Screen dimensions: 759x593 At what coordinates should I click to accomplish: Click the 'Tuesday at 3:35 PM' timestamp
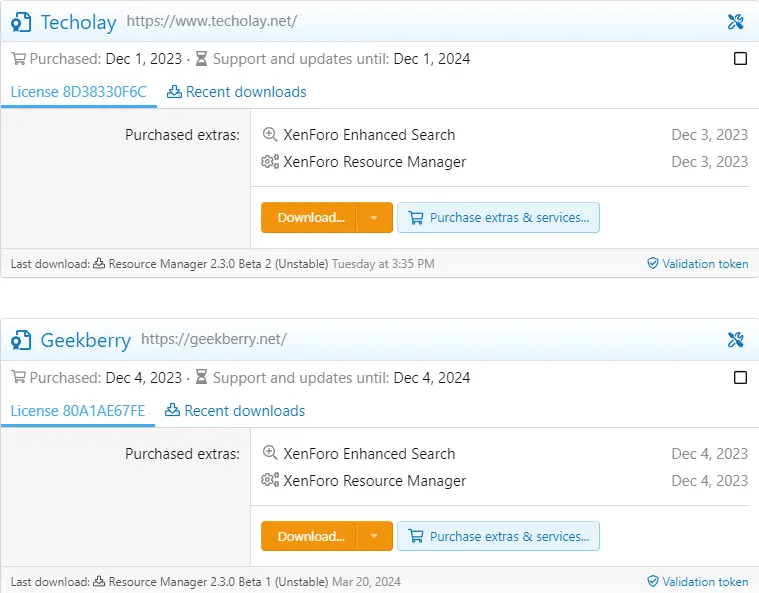tap(383, 264)
